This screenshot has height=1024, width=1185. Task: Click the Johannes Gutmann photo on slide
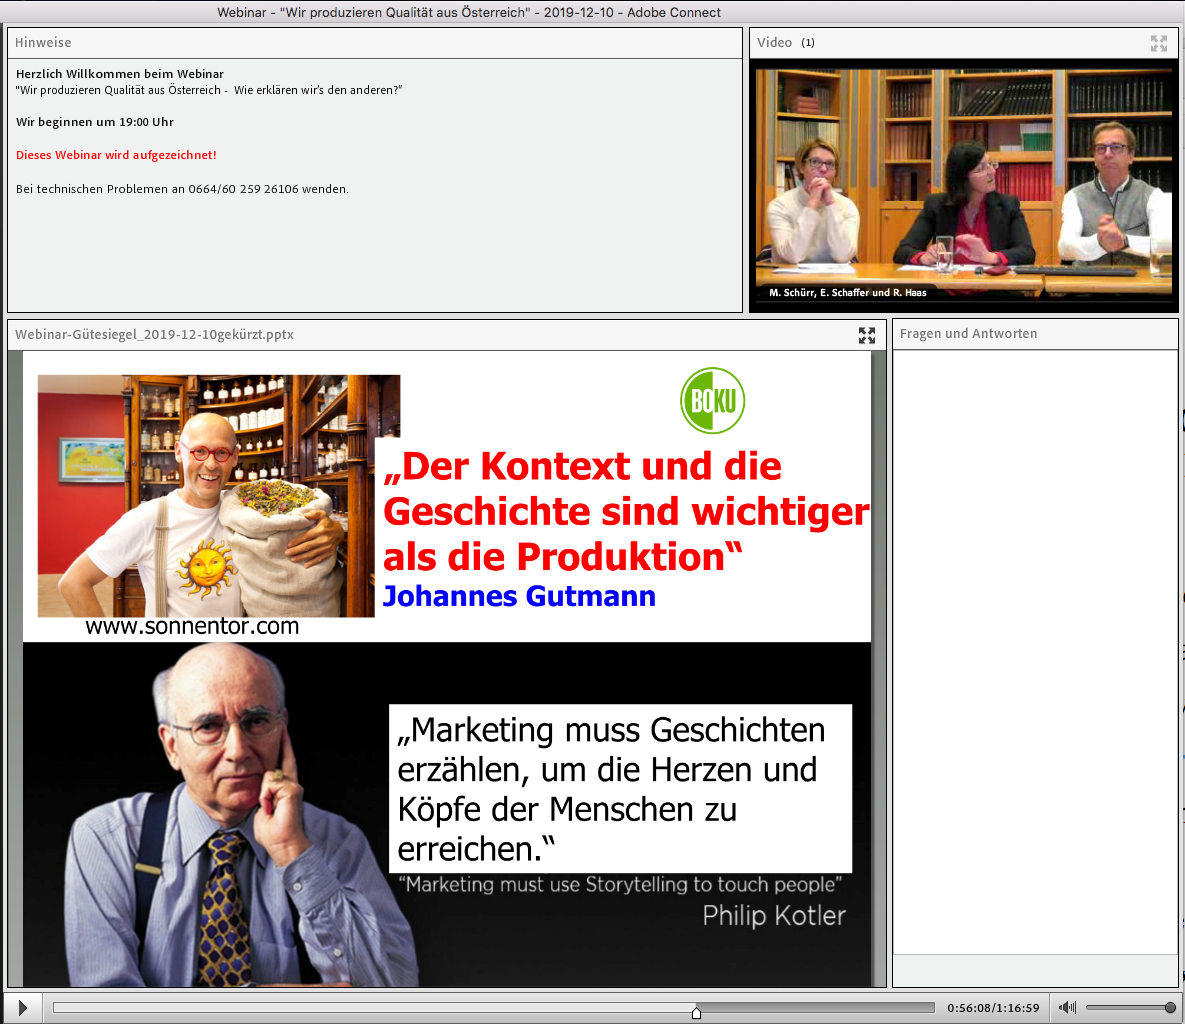click(205, 497)
